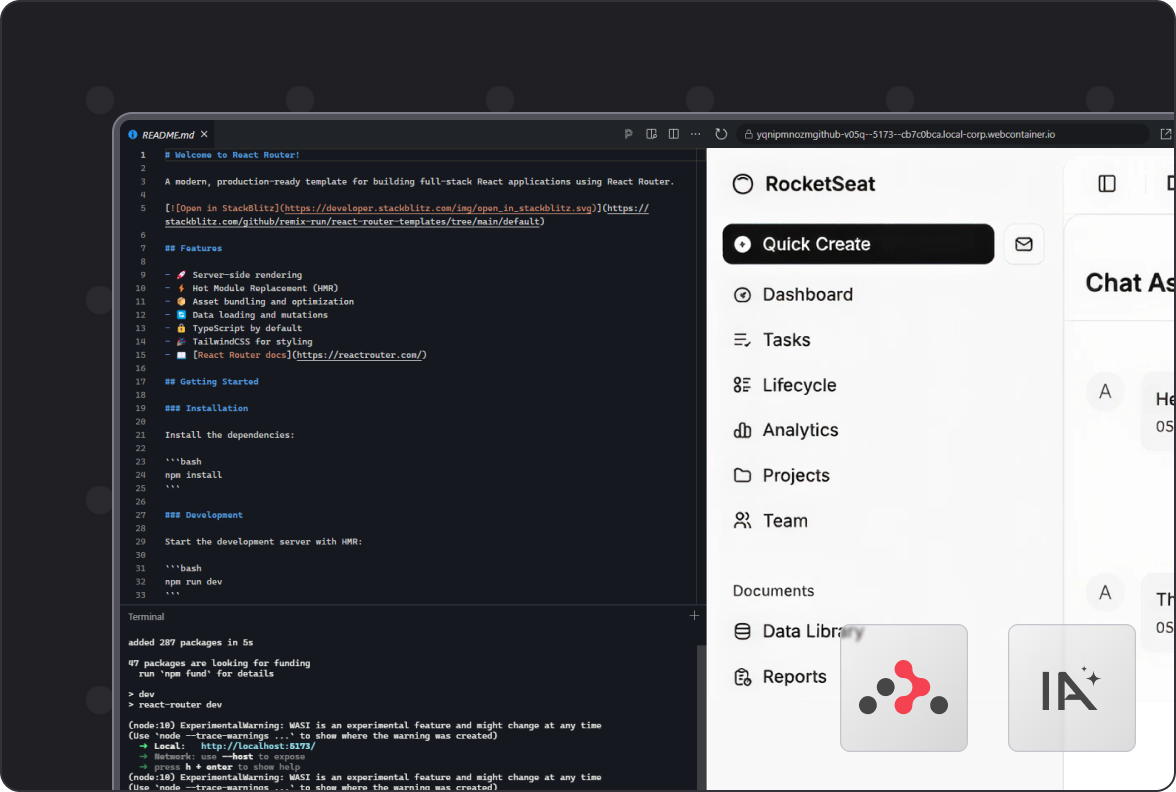
Task: Close the README.md editor tab
Action: [x=204, y=134]
